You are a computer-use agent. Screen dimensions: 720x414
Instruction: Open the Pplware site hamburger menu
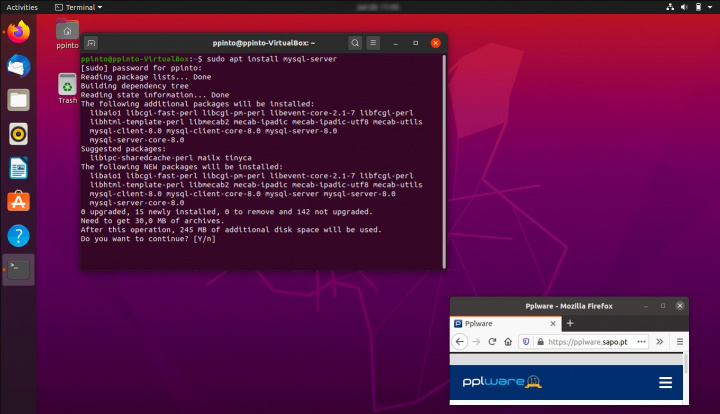point(665,382)
